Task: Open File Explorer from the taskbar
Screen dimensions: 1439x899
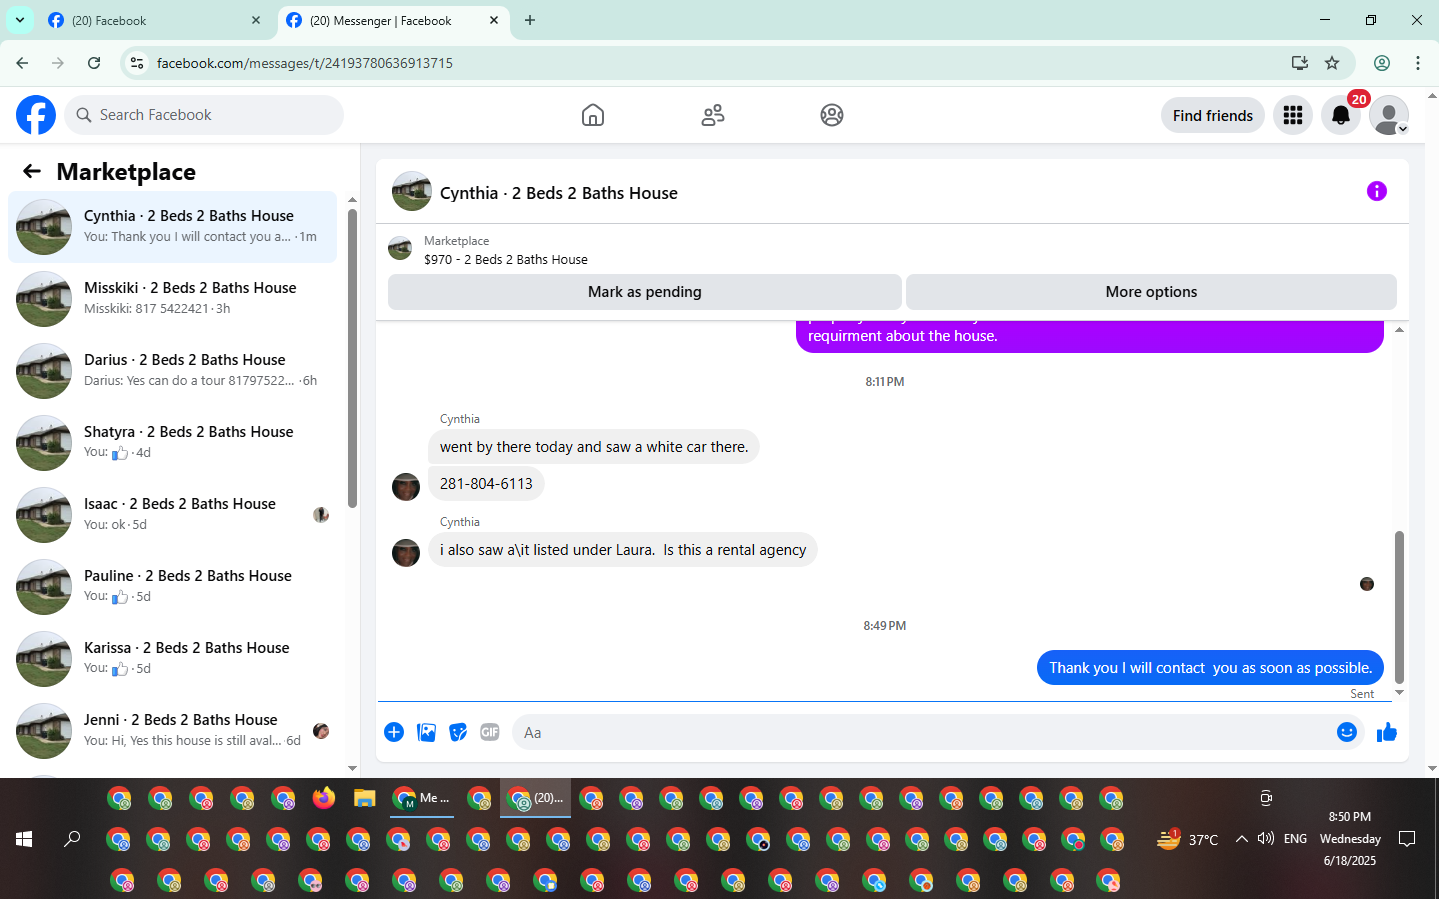Action: [x=364, y=798]
